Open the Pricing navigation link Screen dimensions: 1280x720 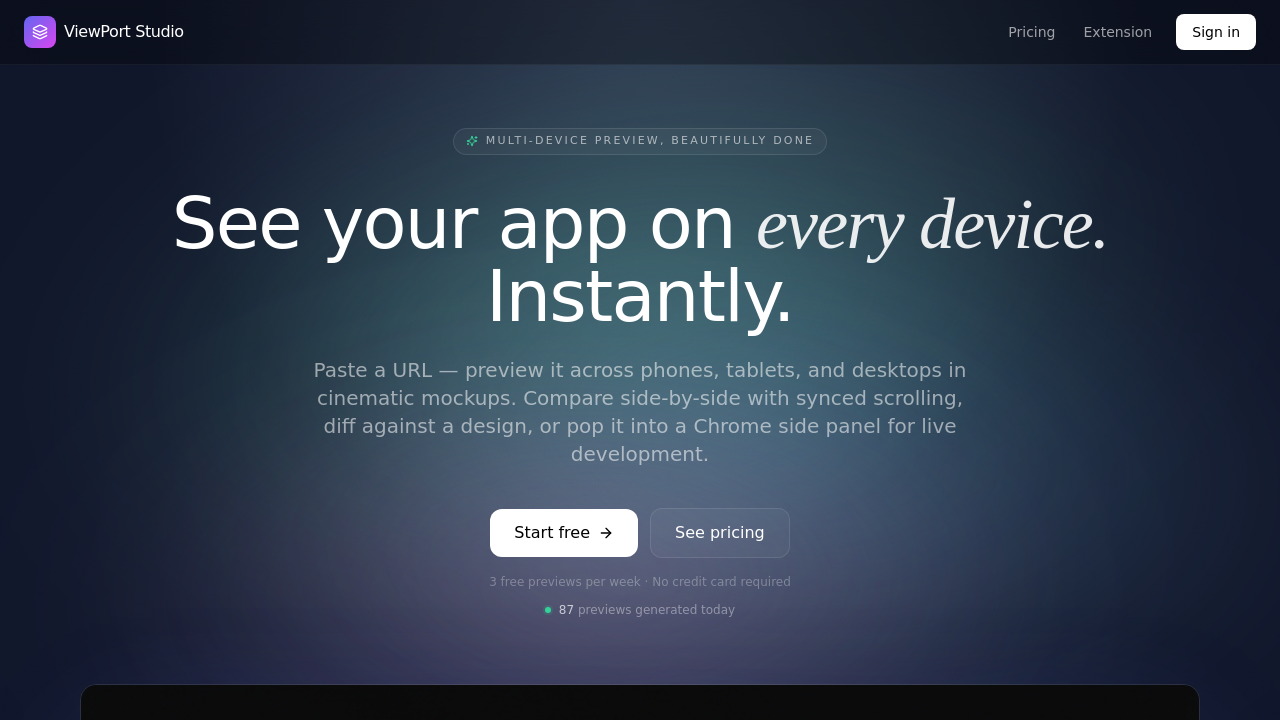click(1031, 32)
